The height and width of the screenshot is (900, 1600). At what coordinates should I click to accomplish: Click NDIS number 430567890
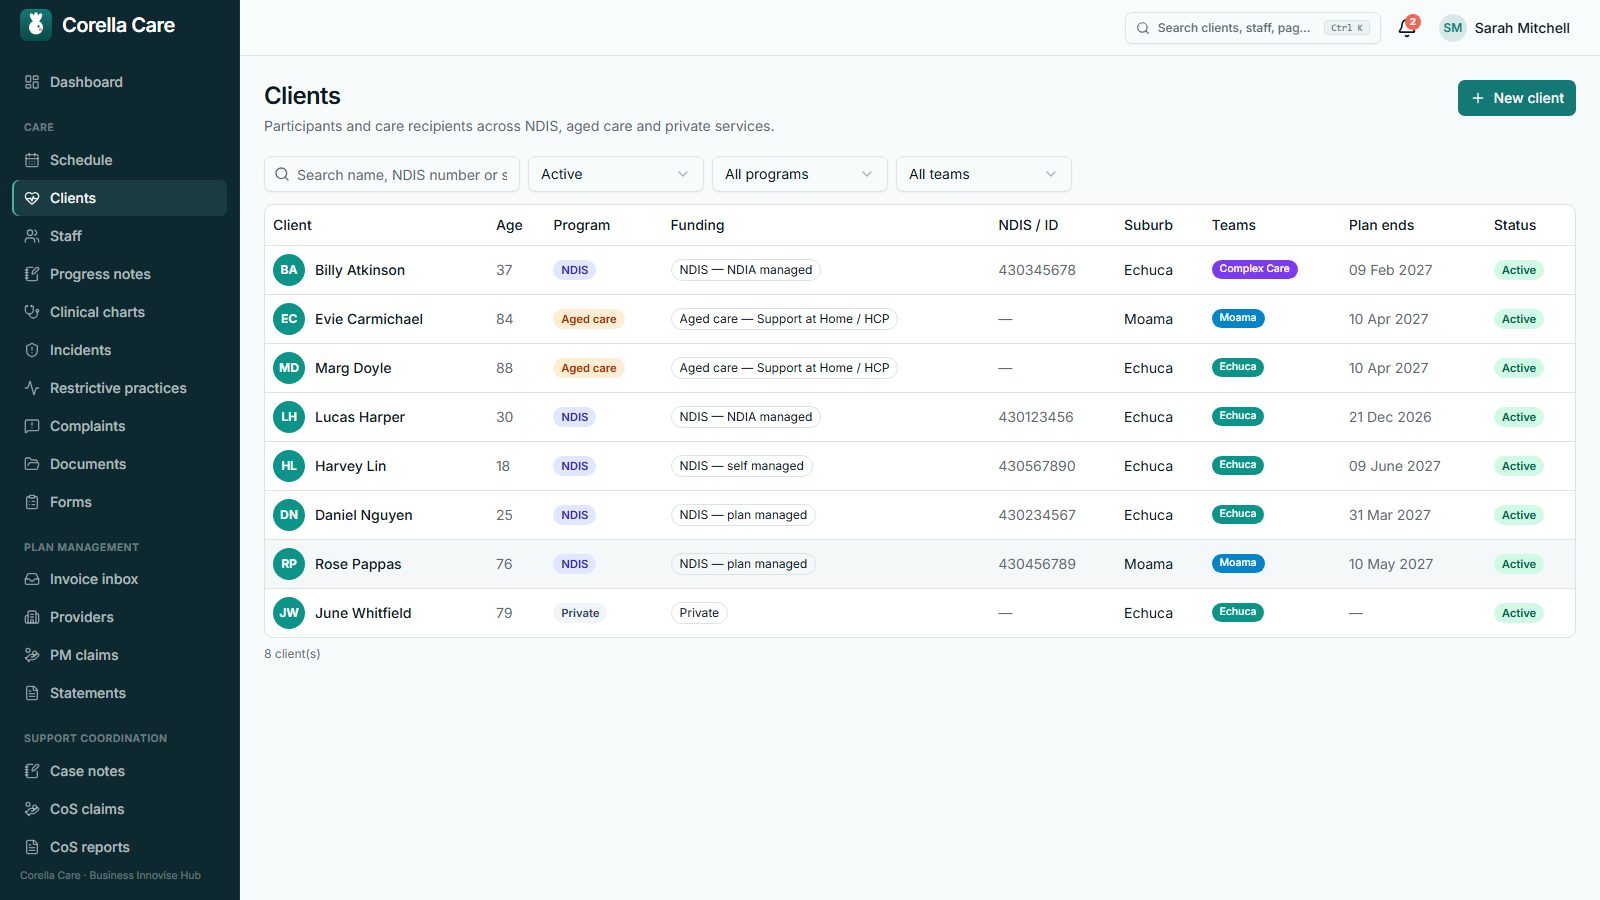click(1037, 466)
